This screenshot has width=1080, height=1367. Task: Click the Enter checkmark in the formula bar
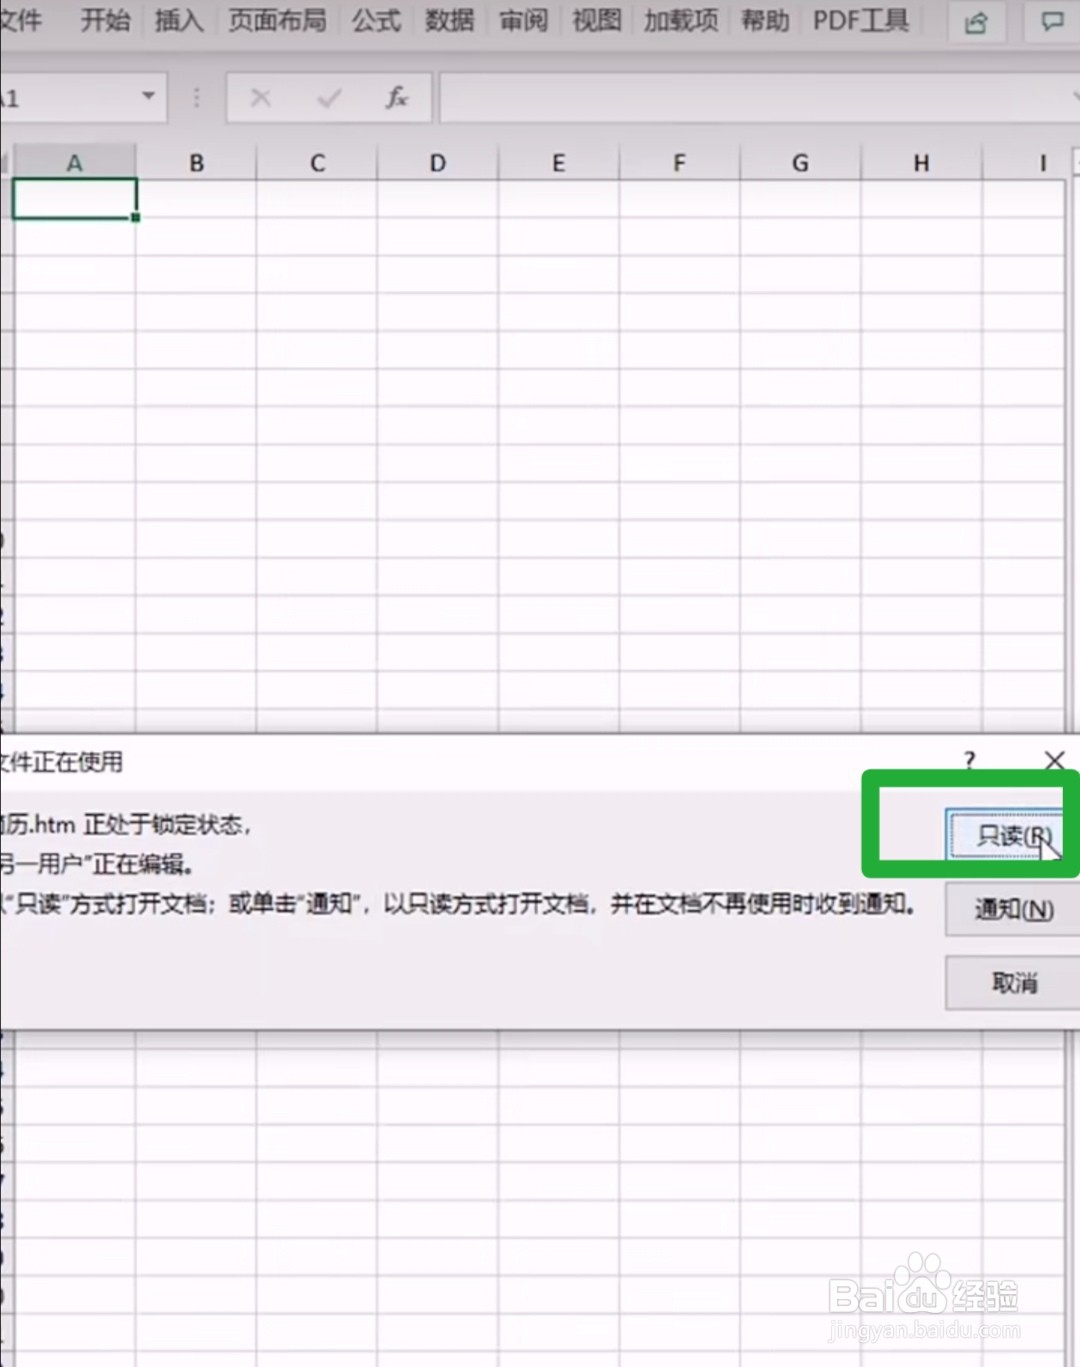[x=329, y=98]
